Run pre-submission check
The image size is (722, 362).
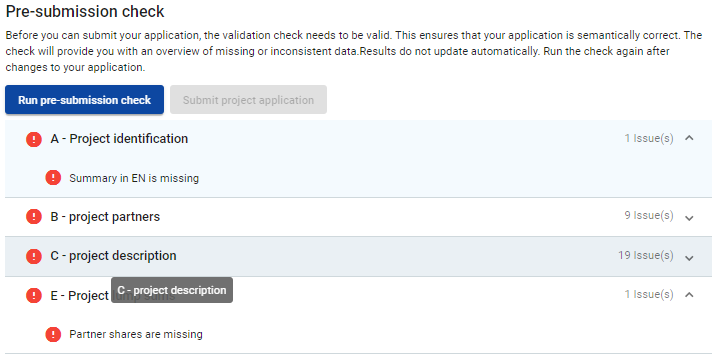pos(84,99)
